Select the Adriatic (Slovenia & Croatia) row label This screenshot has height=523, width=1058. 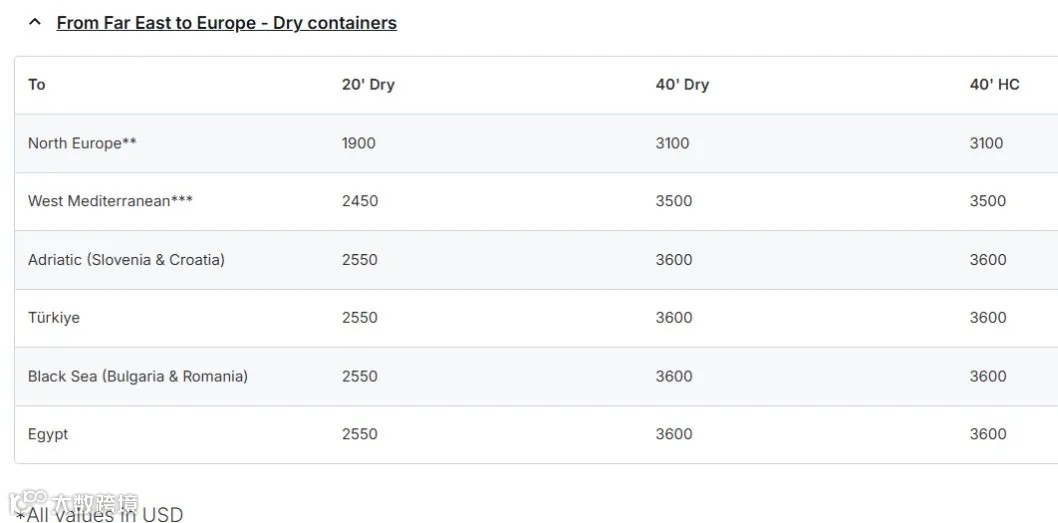click(x=126, y=260)
